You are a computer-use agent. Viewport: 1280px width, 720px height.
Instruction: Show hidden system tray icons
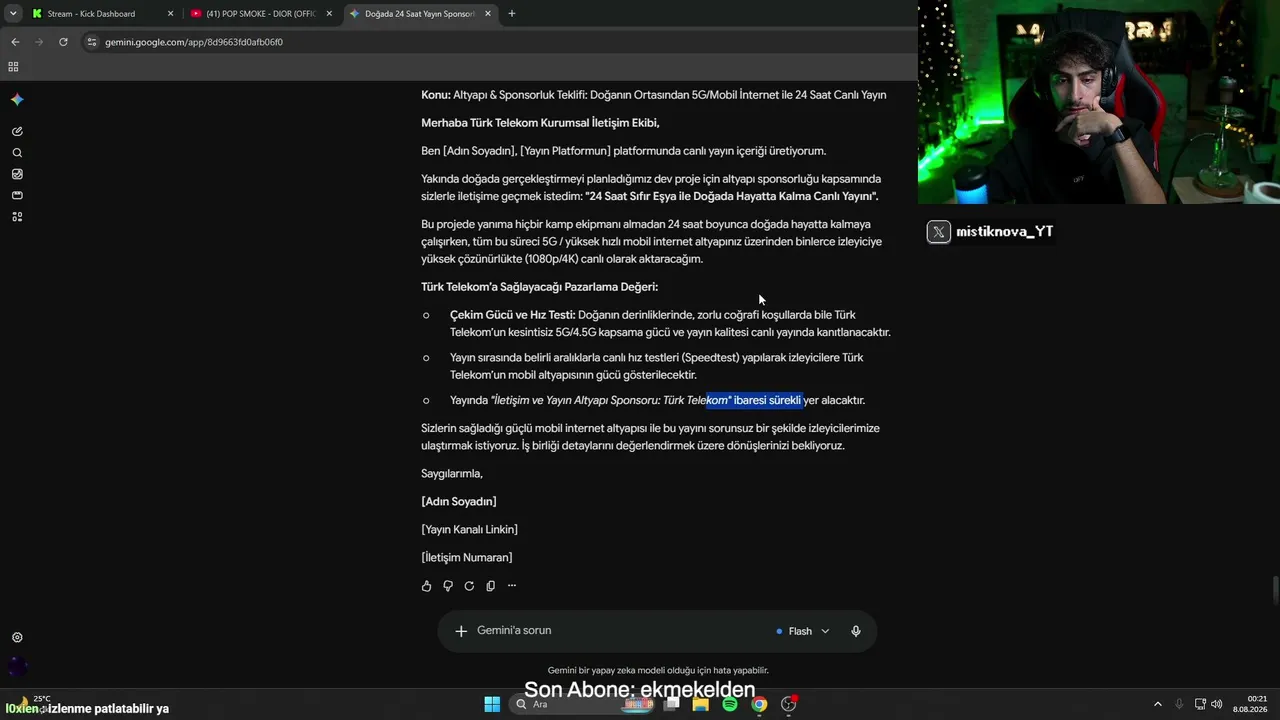click(1158, 704)
